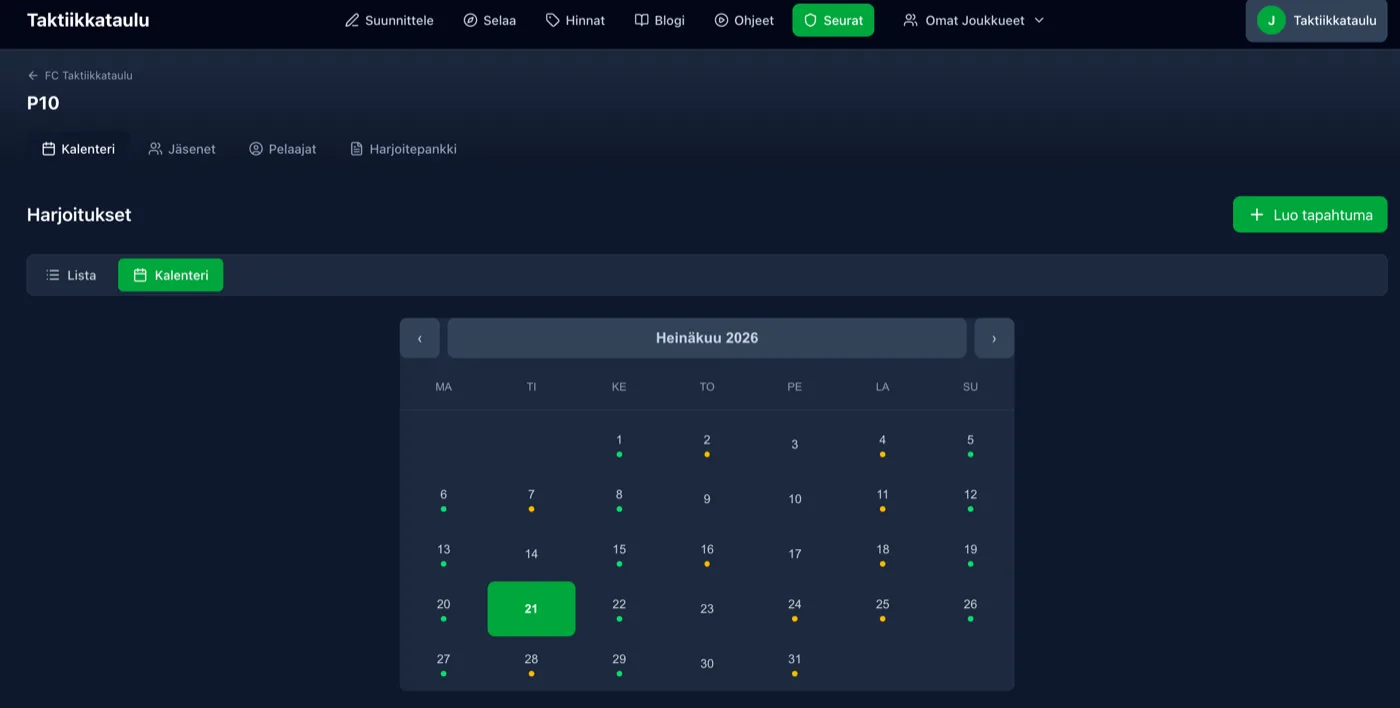Viewport: 1400px width, 708px height.
Task: Select day 12 in the calendar
Action: click(x=970, y=499)
